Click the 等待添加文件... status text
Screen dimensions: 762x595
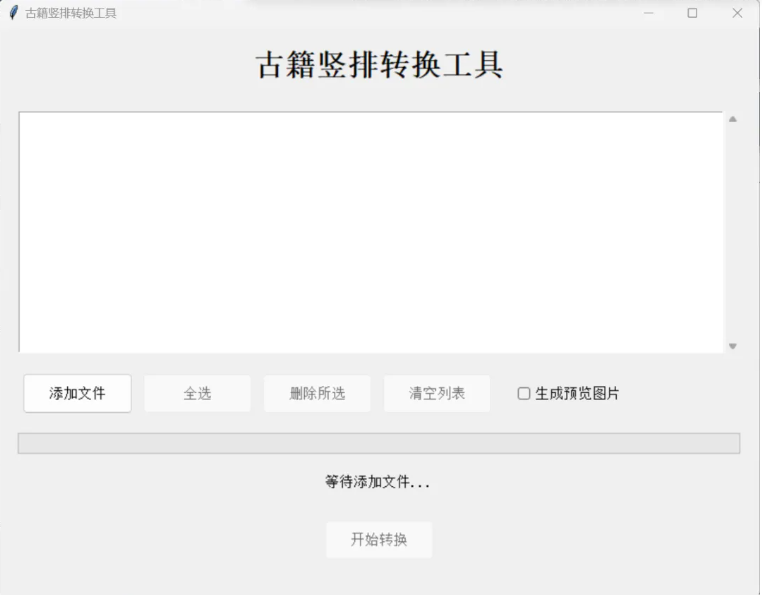coord(378,482)
